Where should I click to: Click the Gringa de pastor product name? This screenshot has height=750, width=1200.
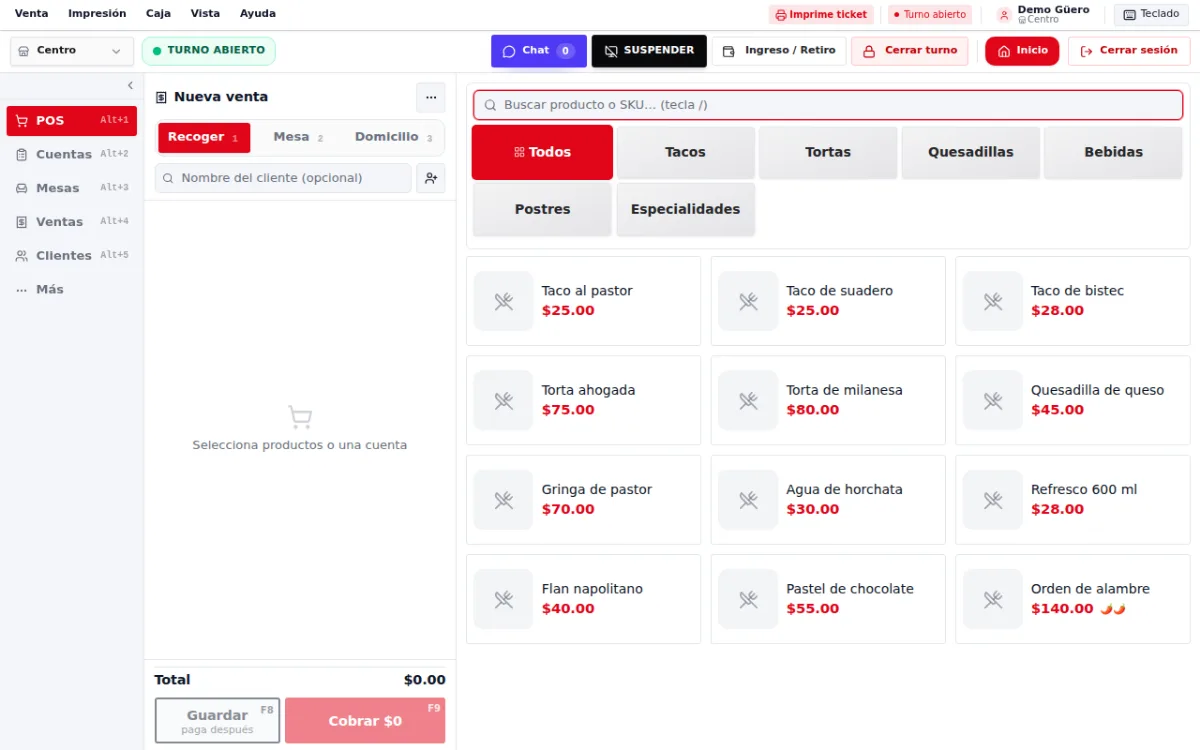(597, 490)
